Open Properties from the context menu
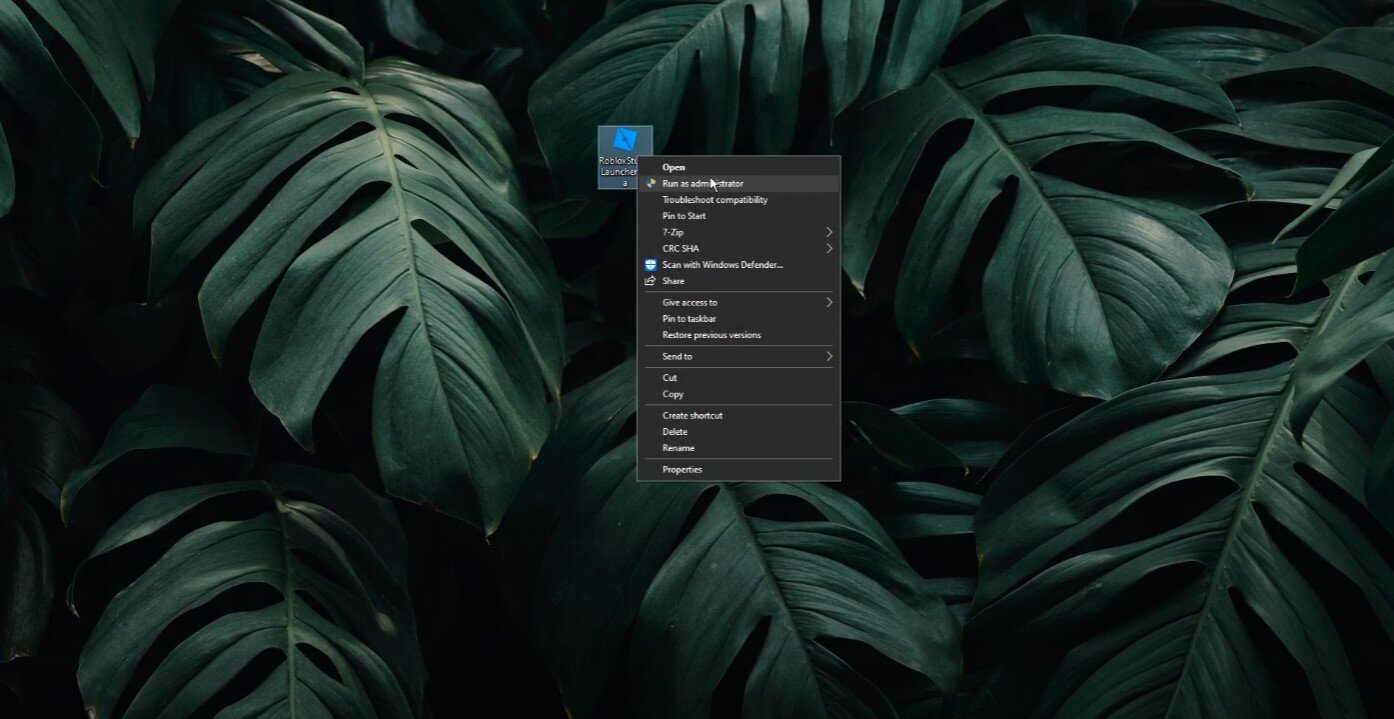This screenshot has height=719, width=1394. point(682,470)
